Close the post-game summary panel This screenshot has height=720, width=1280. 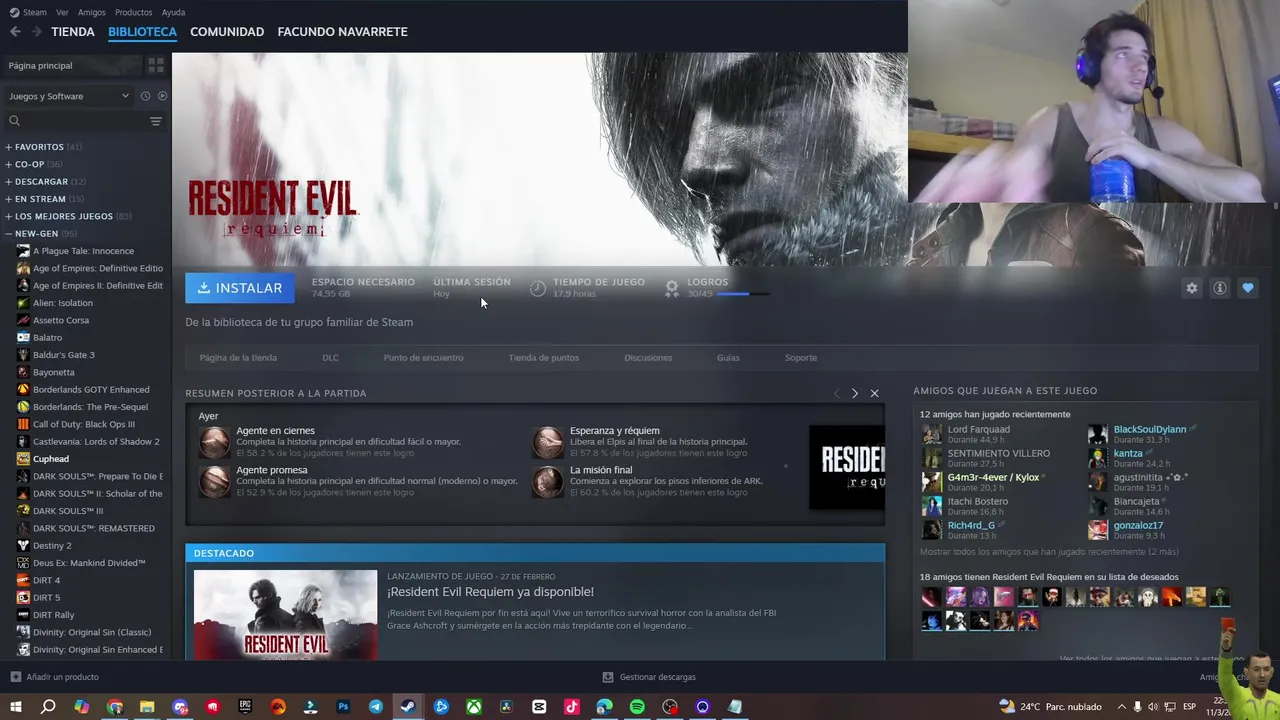[x=874, y=393]
